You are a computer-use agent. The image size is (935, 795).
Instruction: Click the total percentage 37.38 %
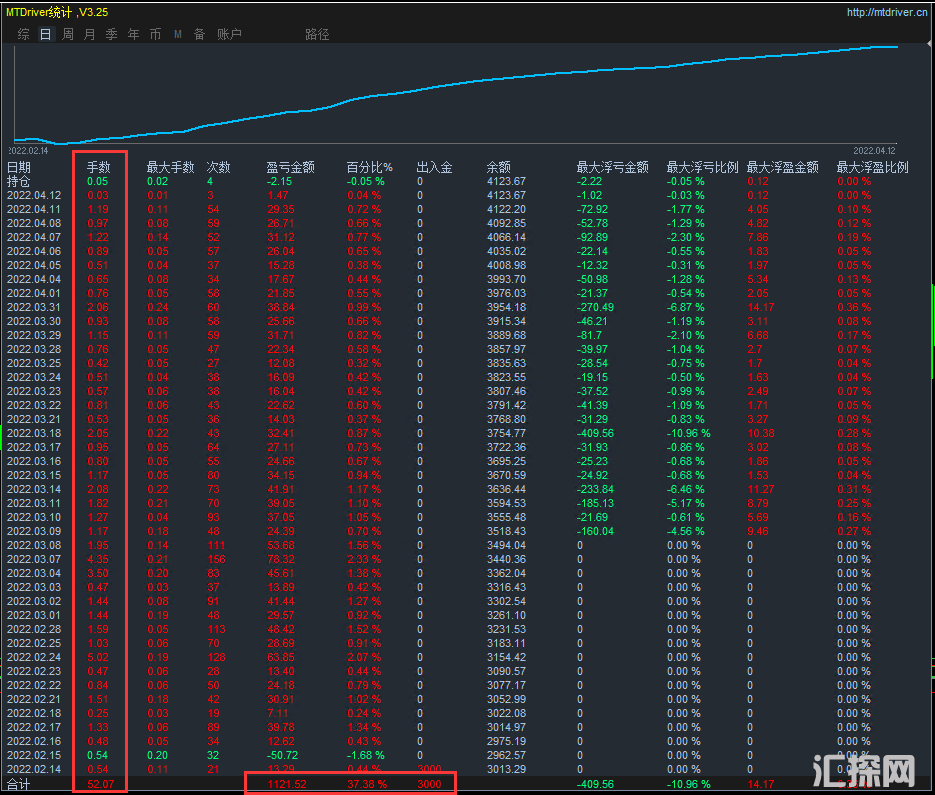tap(367, 784)
